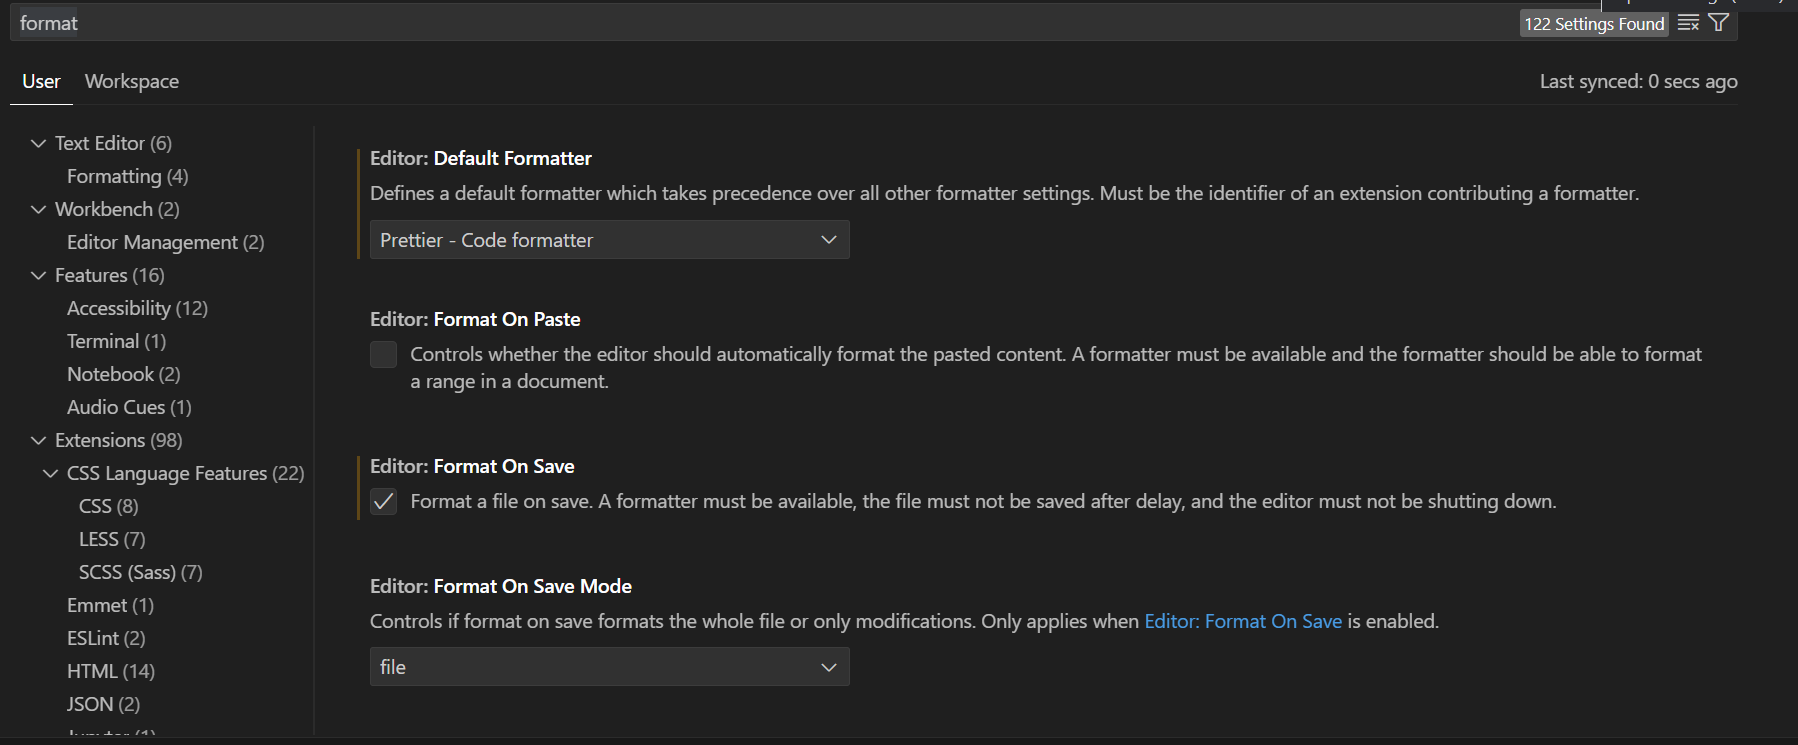
Task: Open ESLint (2) settings category
Action: 106,638
